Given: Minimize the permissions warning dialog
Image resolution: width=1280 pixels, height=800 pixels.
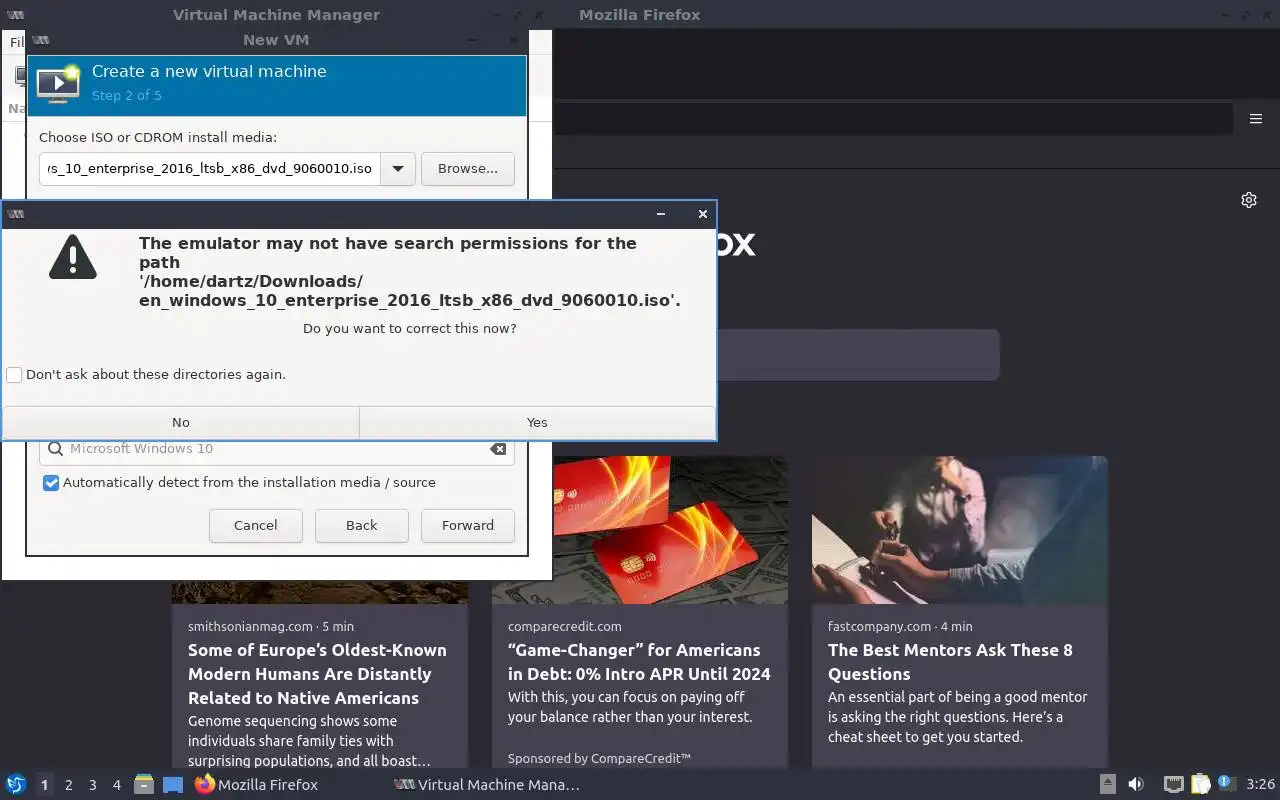Looking at the screenshot, I should pyautogui.click(x=661, y=214).
